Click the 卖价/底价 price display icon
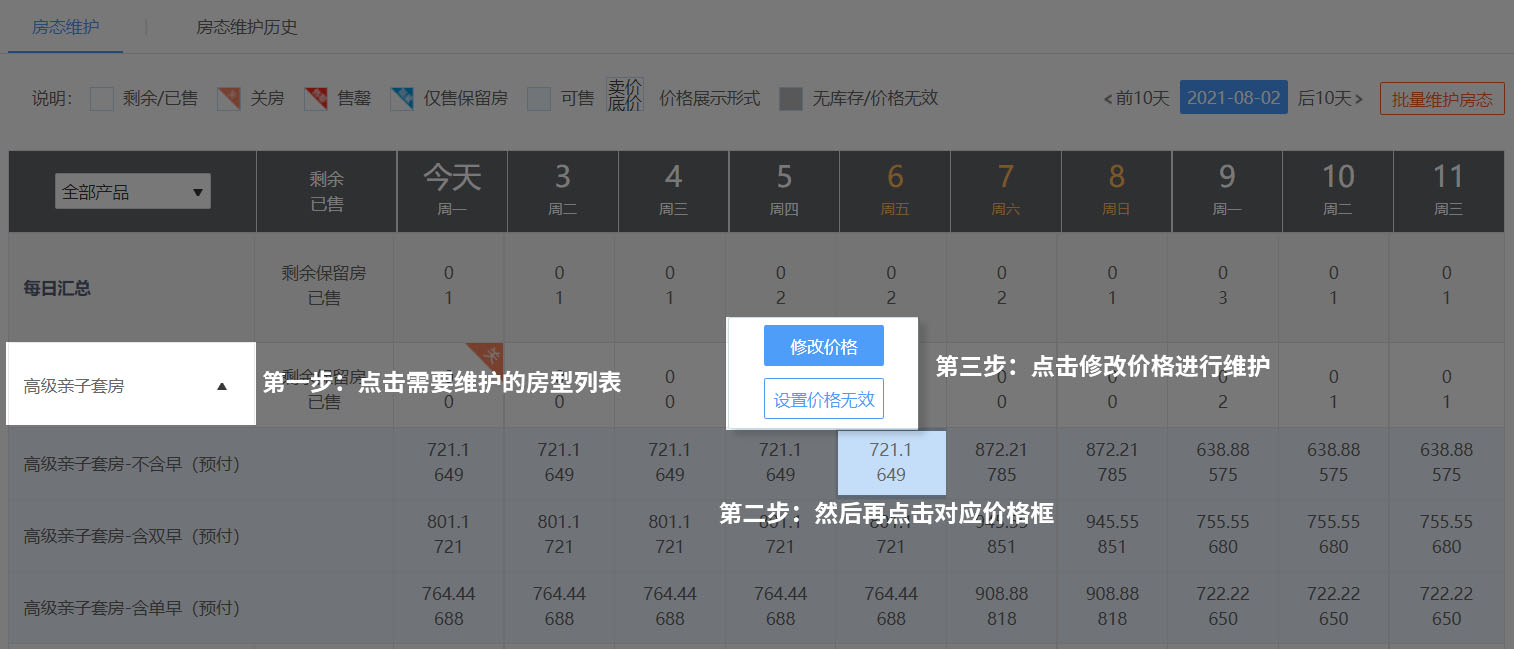 626,96
